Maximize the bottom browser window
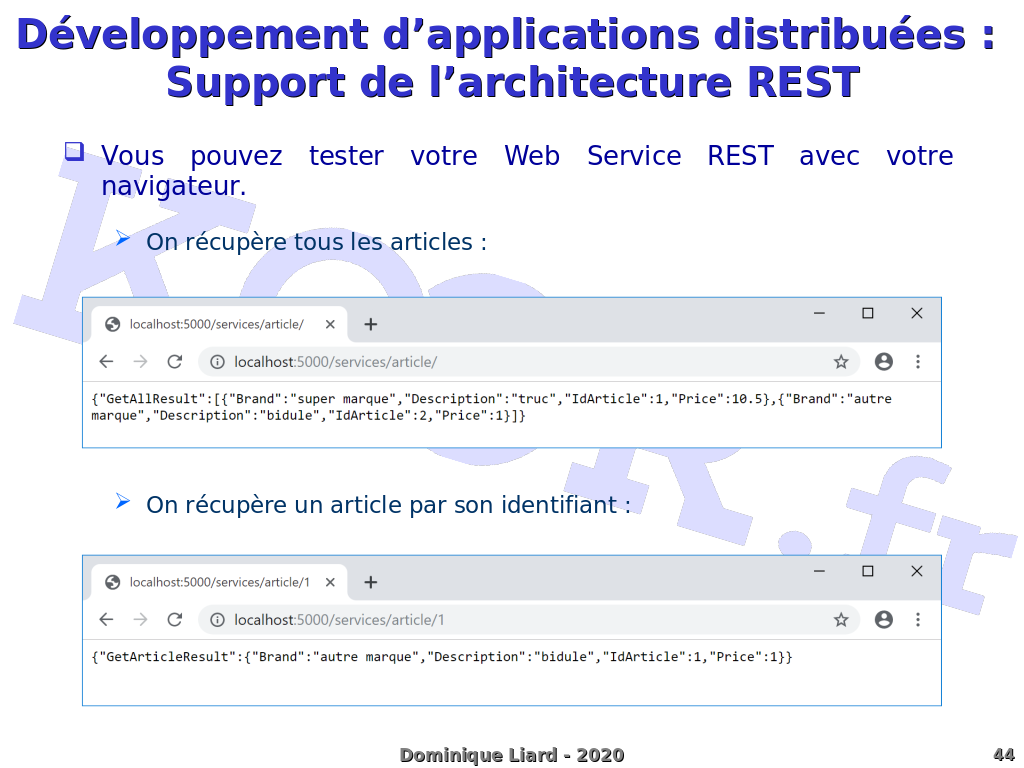The width and height of the screenshot is (1024, 768). [x=868, y=571]
